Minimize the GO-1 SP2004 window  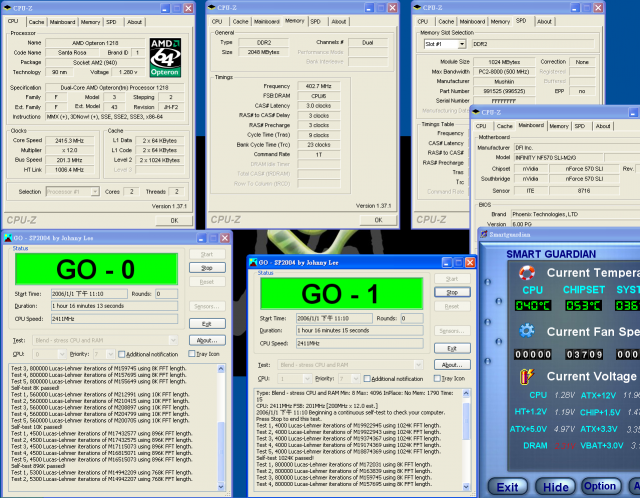click(x=447, y=262)
